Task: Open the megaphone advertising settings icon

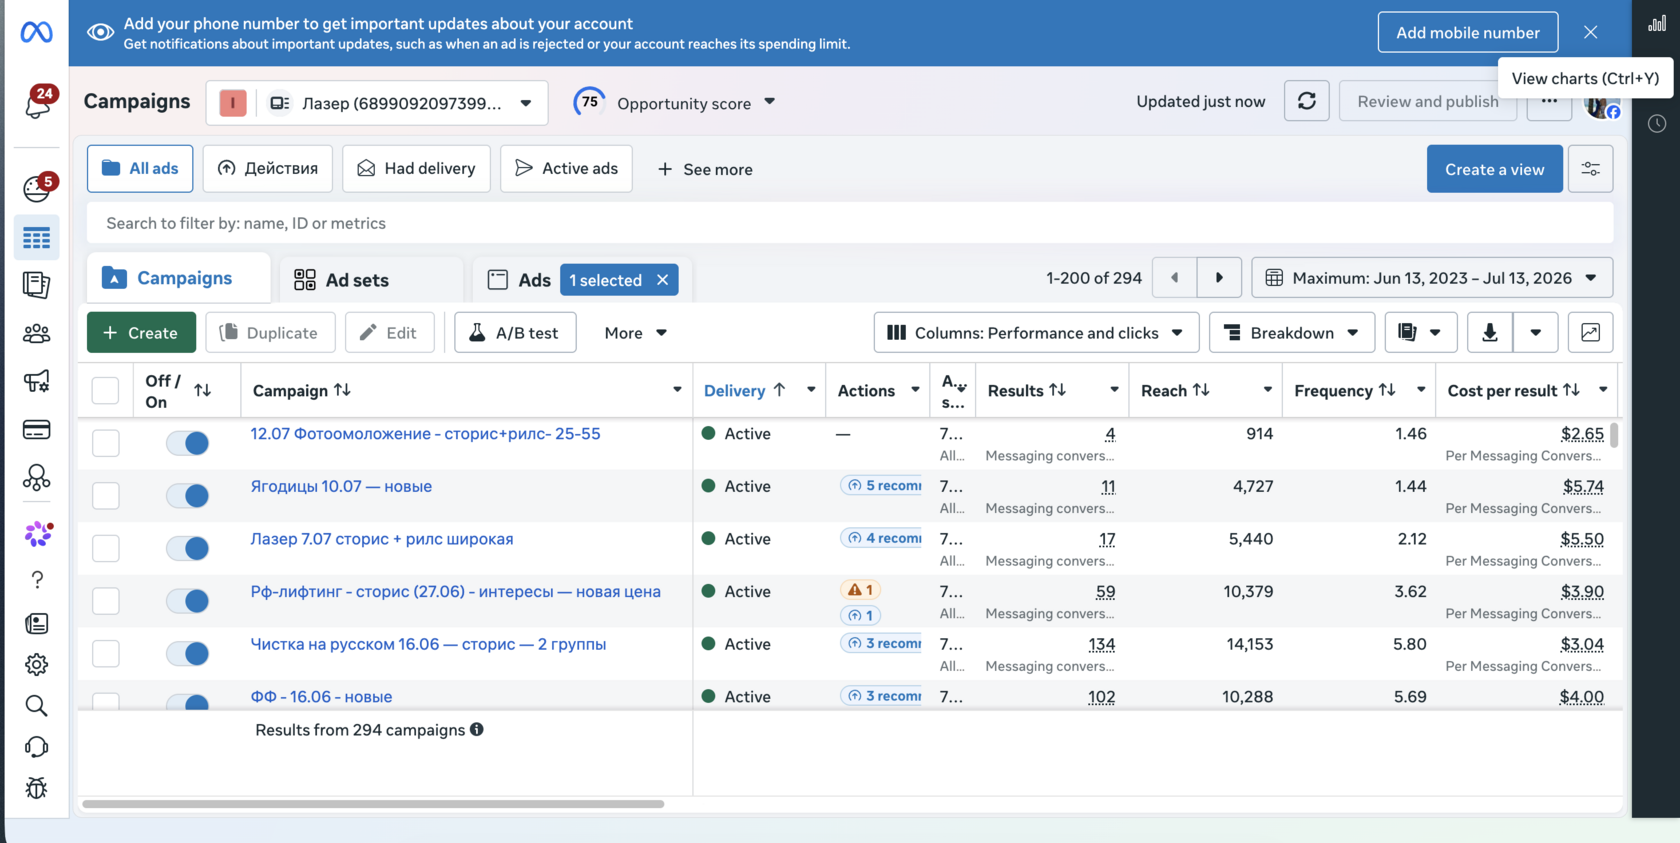Action: pyautogui.click(x=36, y=381)
